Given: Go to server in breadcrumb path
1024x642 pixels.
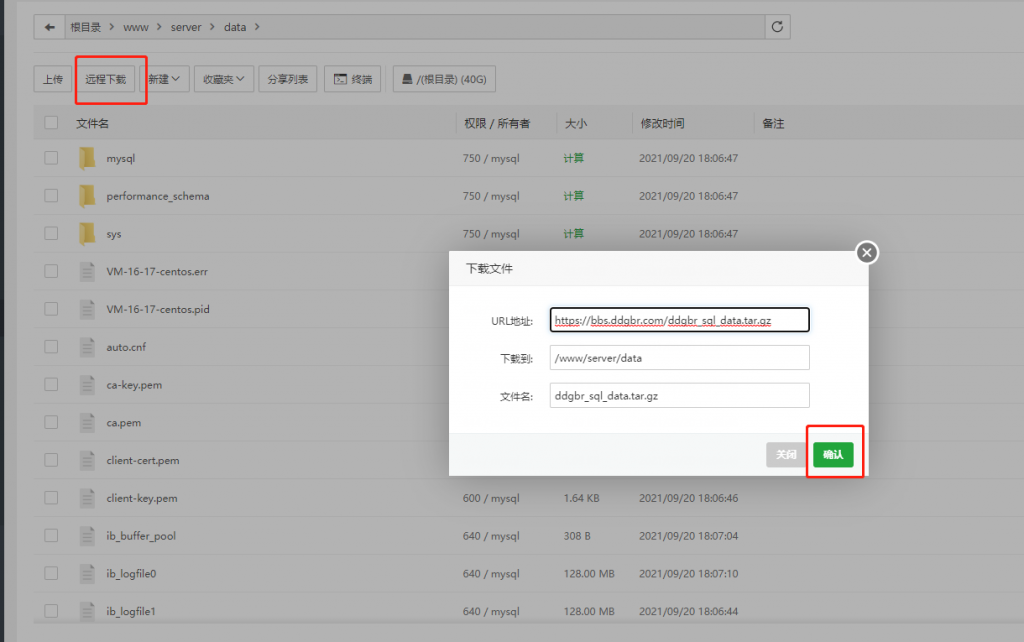Looking at the screenshot, I should [186, 27].
